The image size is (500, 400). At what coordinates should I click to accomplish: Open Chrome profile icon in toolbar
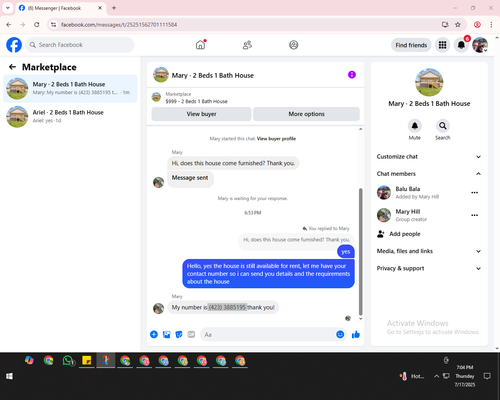tap(477, 25)
